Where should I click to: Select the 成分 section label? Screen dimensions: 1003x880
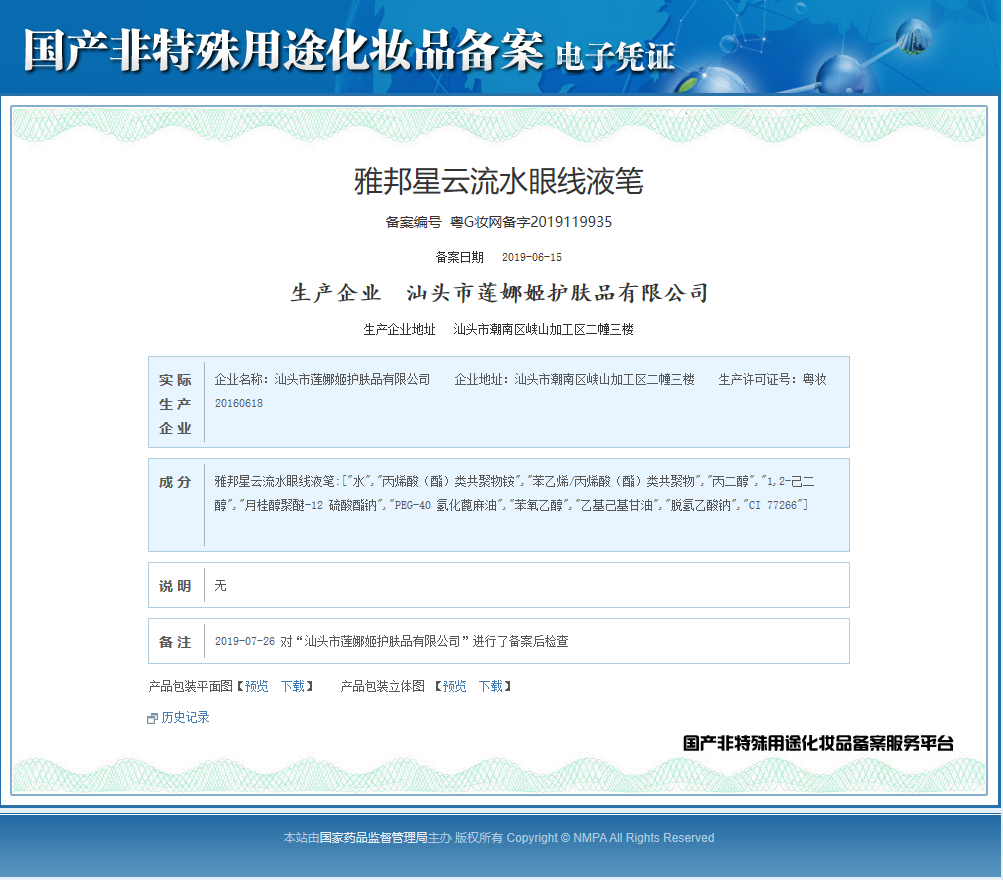tap(175, 482)
